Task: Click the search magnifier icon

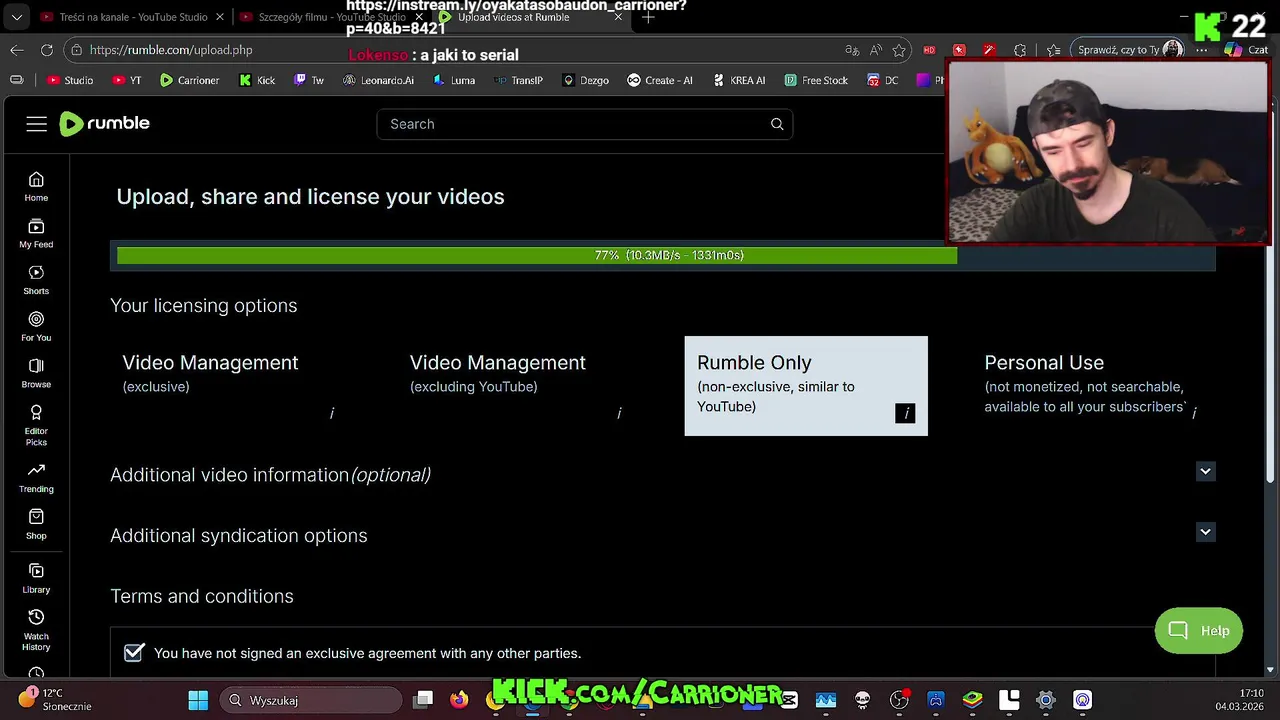Action: (777, 124)
